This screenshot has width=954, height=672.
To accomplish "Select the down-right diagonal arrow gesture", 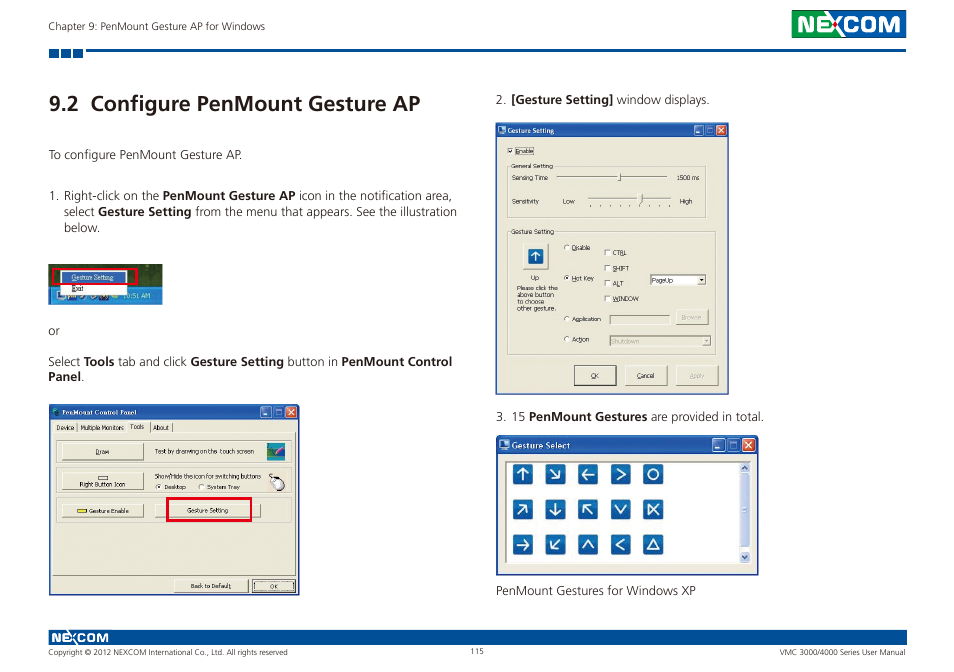I will pos(555,474).
